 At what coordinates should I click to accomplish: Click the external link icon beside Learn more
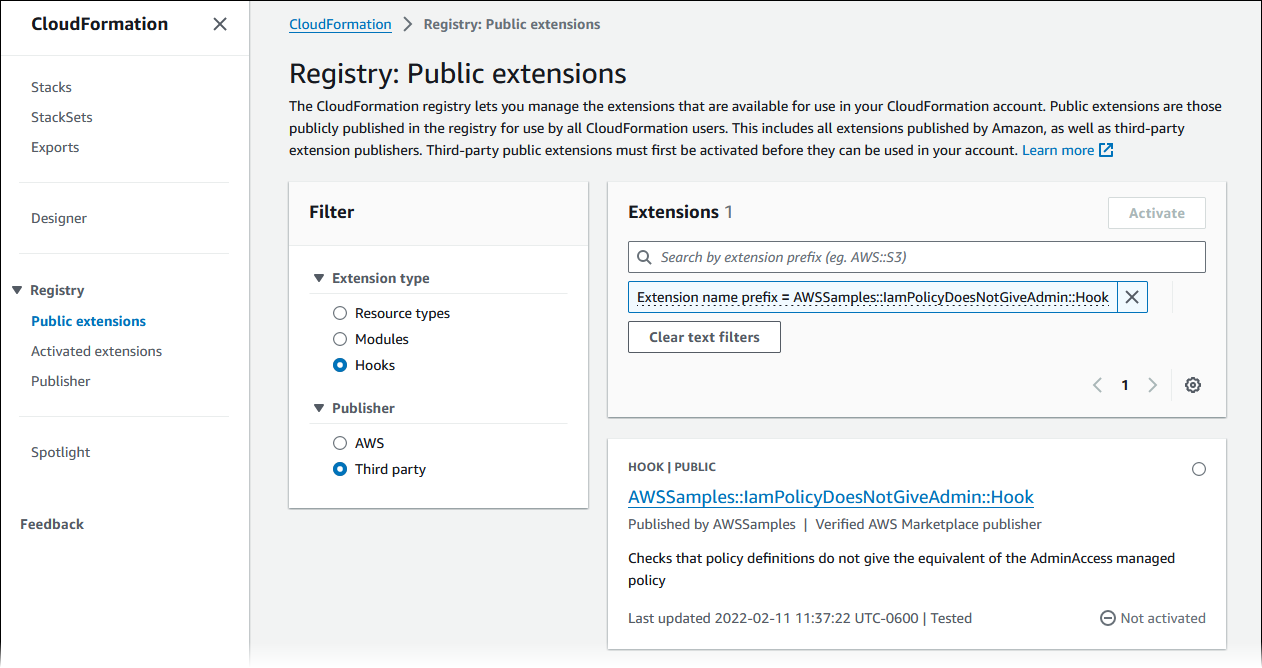pos(1106,150)
